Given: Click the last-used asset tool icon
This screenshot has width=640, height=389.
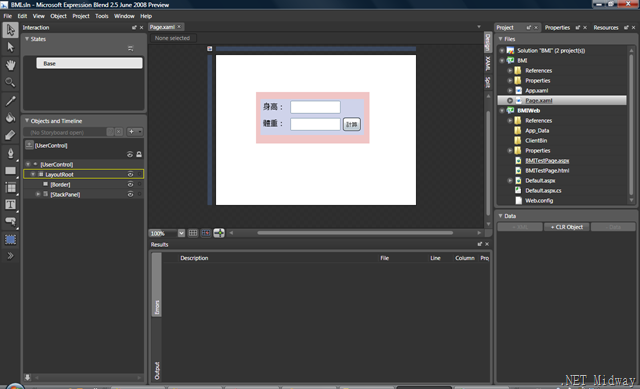Looking at the screenshot, I should (x=10, y=239).
